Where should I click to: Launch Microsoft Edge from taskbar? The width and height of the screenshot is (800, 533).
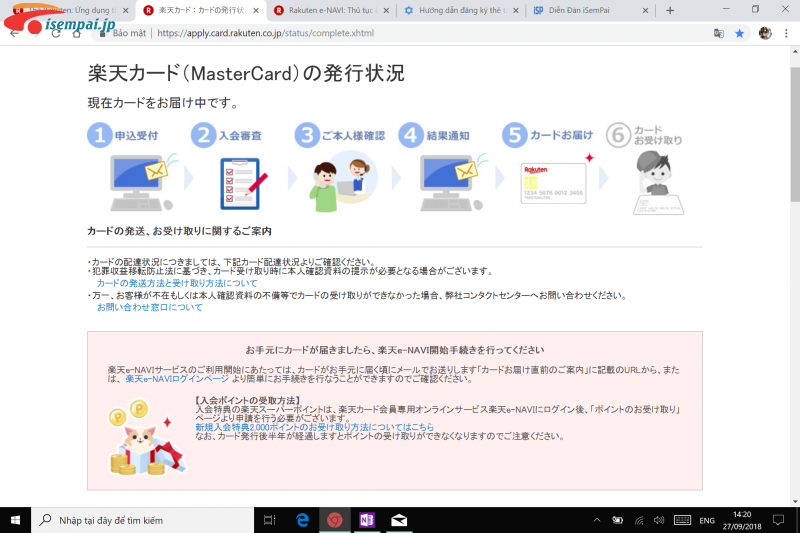pyautogui.click(x=303, y=520)
